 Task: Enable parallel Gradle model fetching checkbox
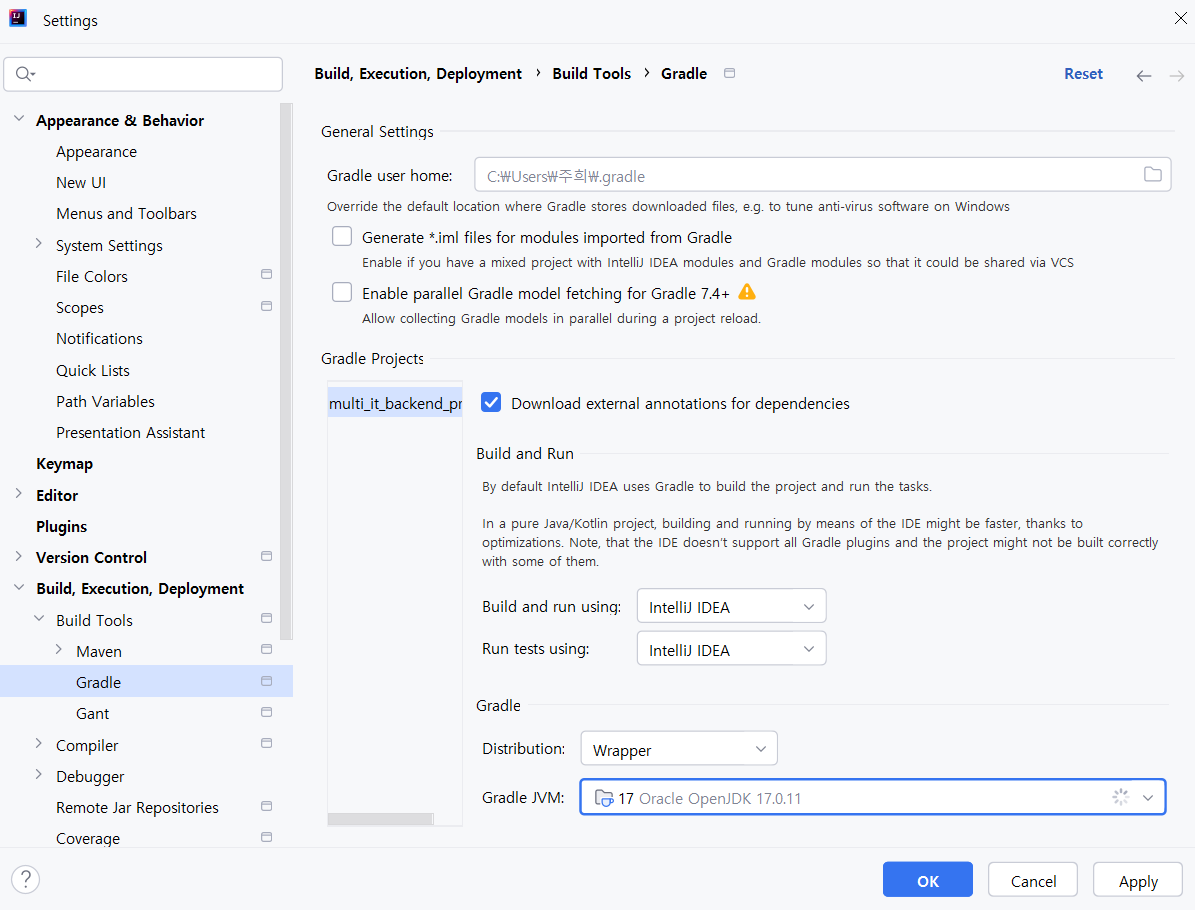[x=342, y=292]
